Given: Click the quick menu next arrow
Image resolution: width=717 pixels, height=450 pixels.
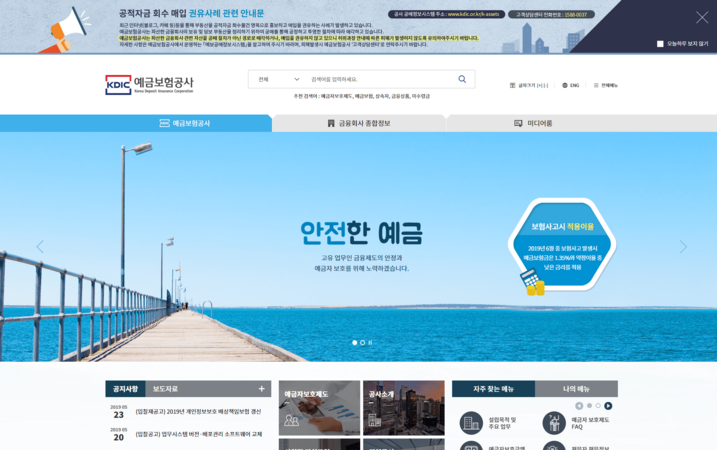Looking at the screenshot, I should [608, 406].
